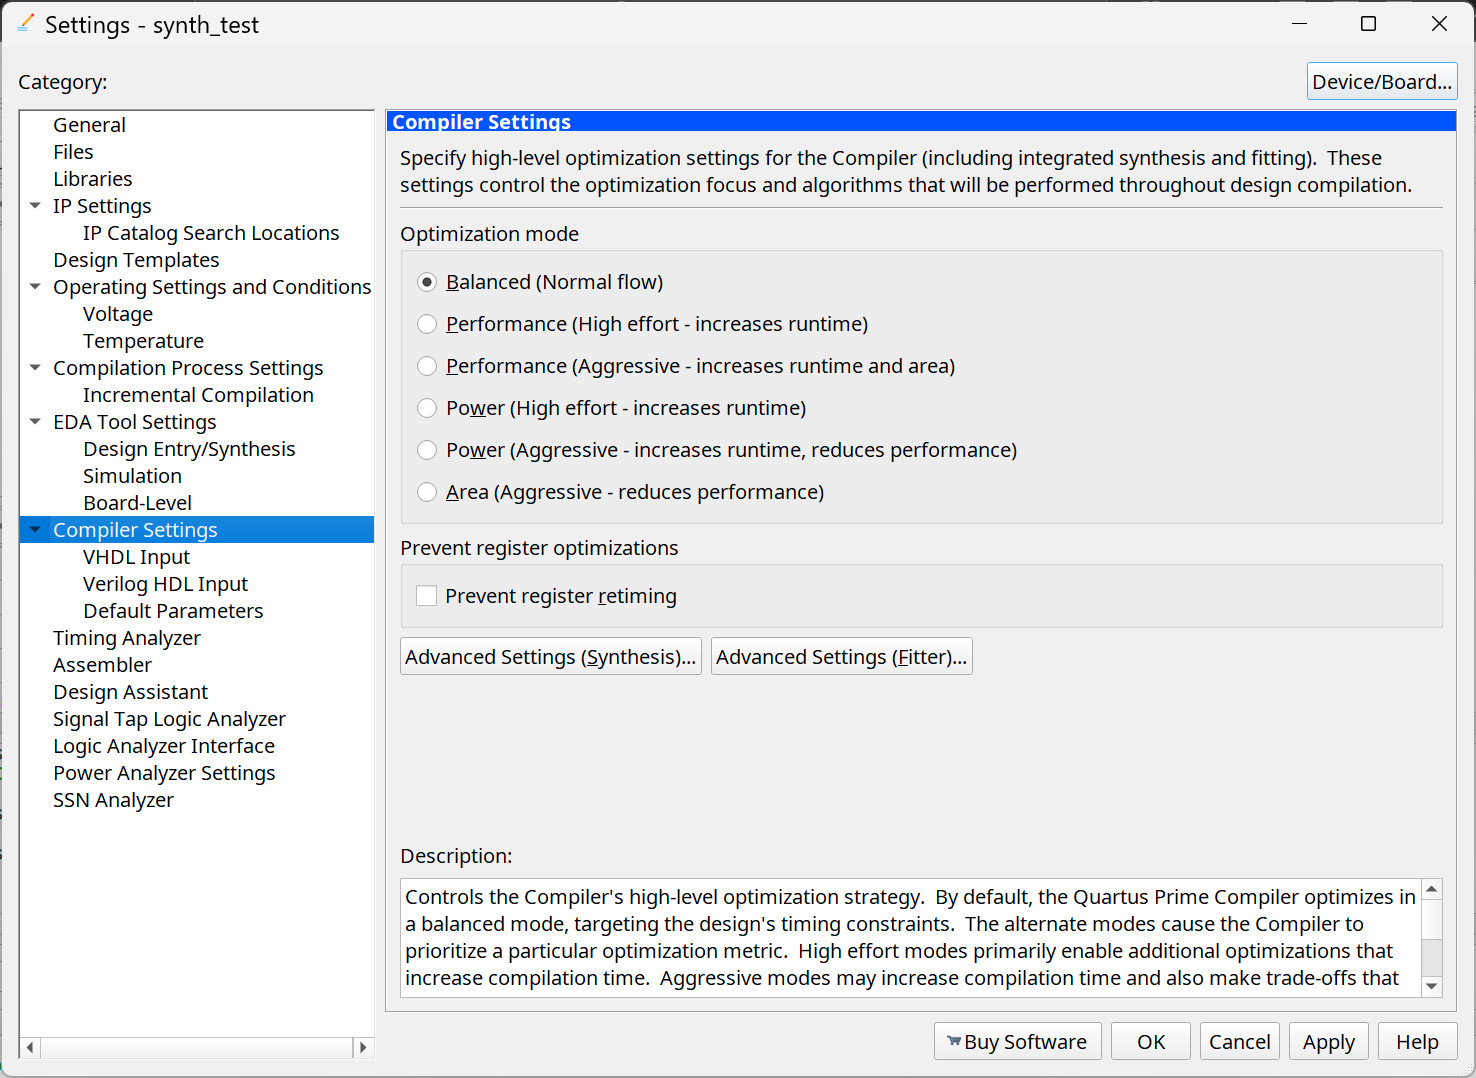Open the Device/Board settings

1382,81
